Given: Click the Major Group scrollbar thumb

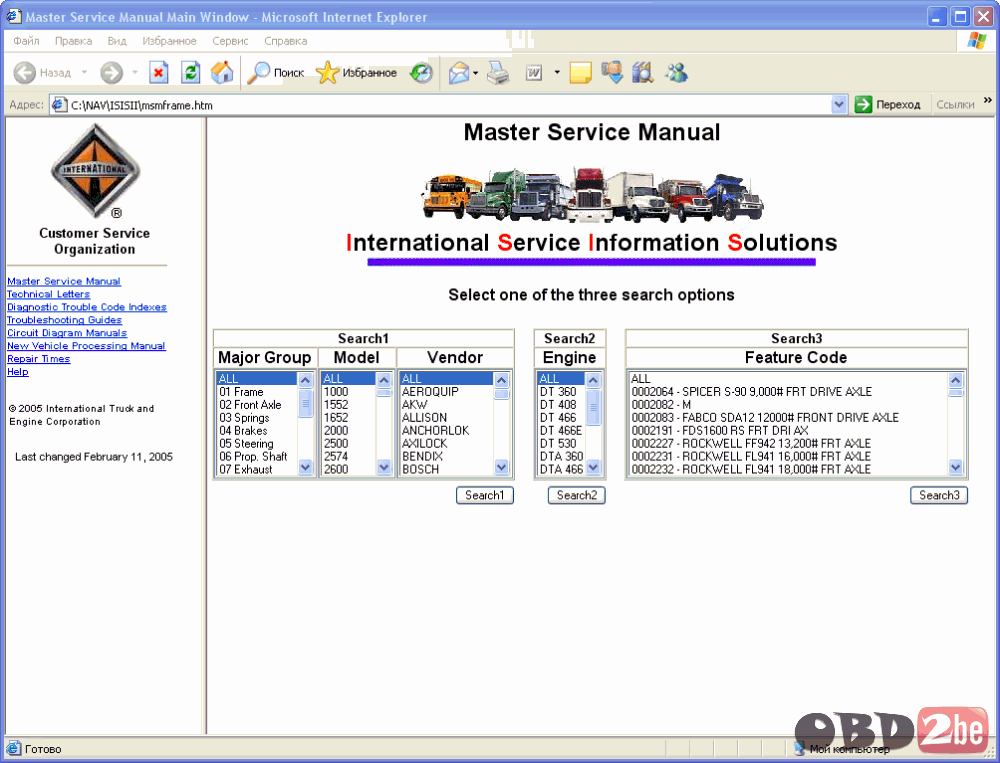Looking at the screenshot, I should (305, 403).
